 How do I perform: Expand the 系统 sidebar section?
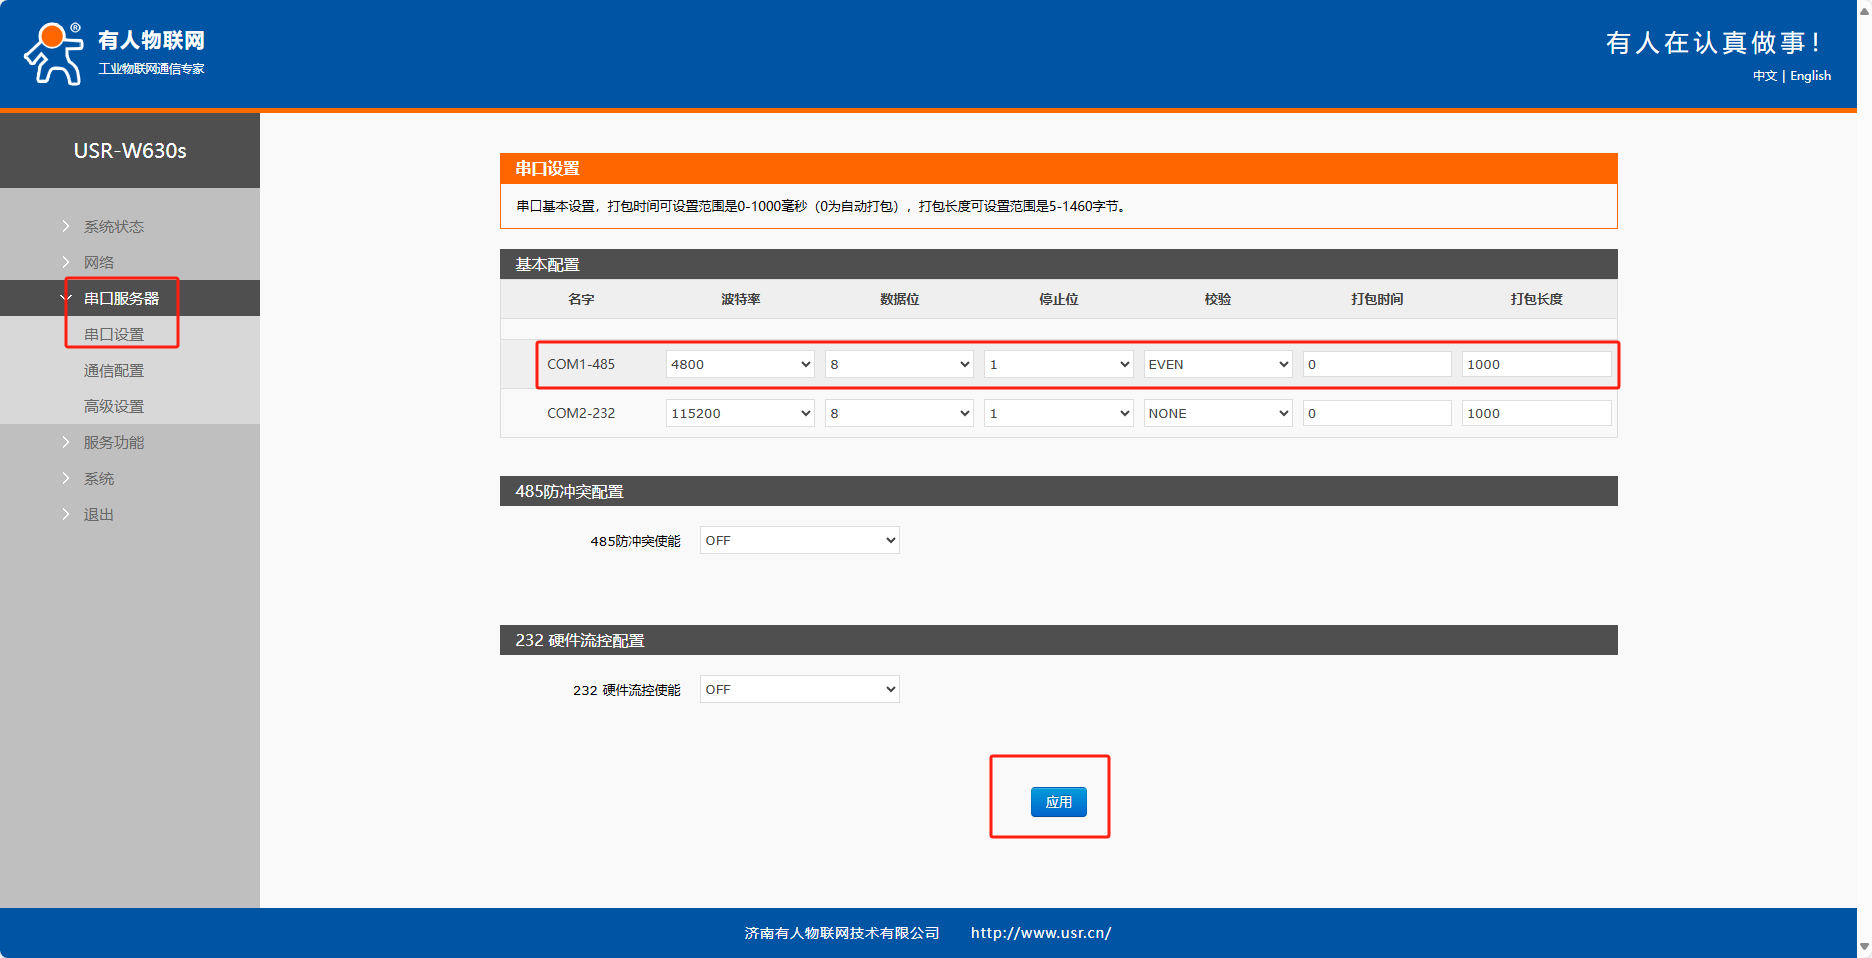[98, 478]
